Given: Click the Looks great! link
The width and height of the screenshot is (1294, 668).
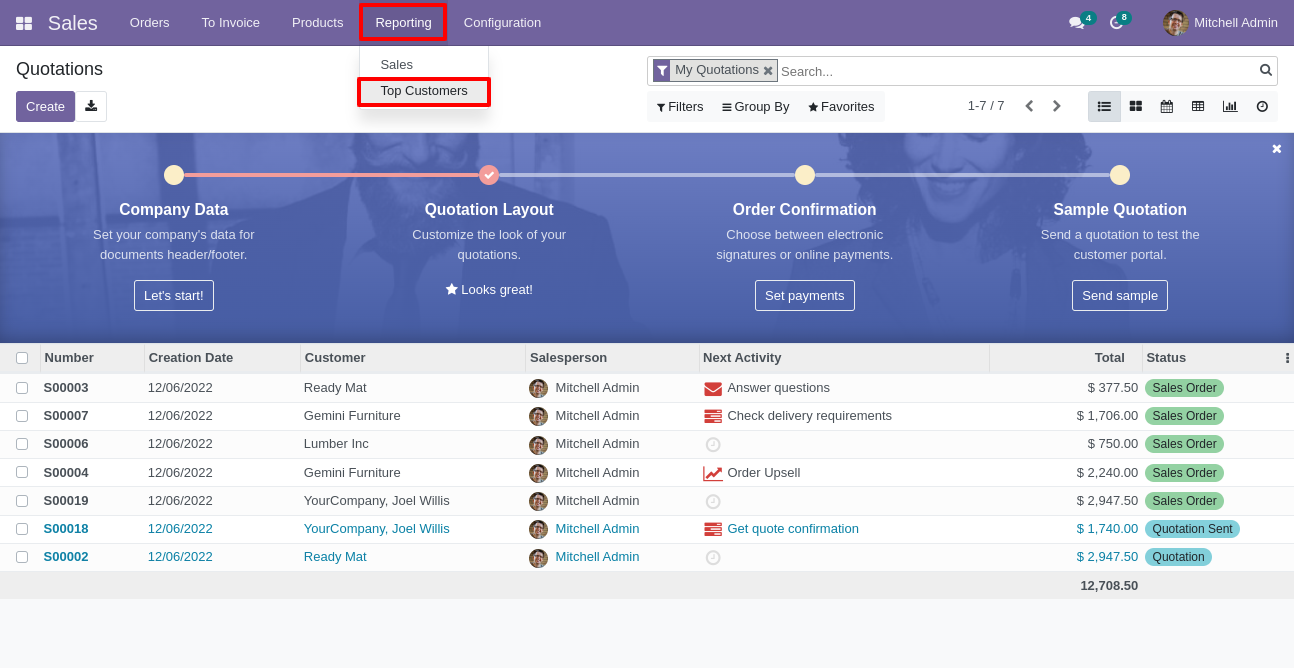Looking at the screenshot, I should tap(489, 290).
